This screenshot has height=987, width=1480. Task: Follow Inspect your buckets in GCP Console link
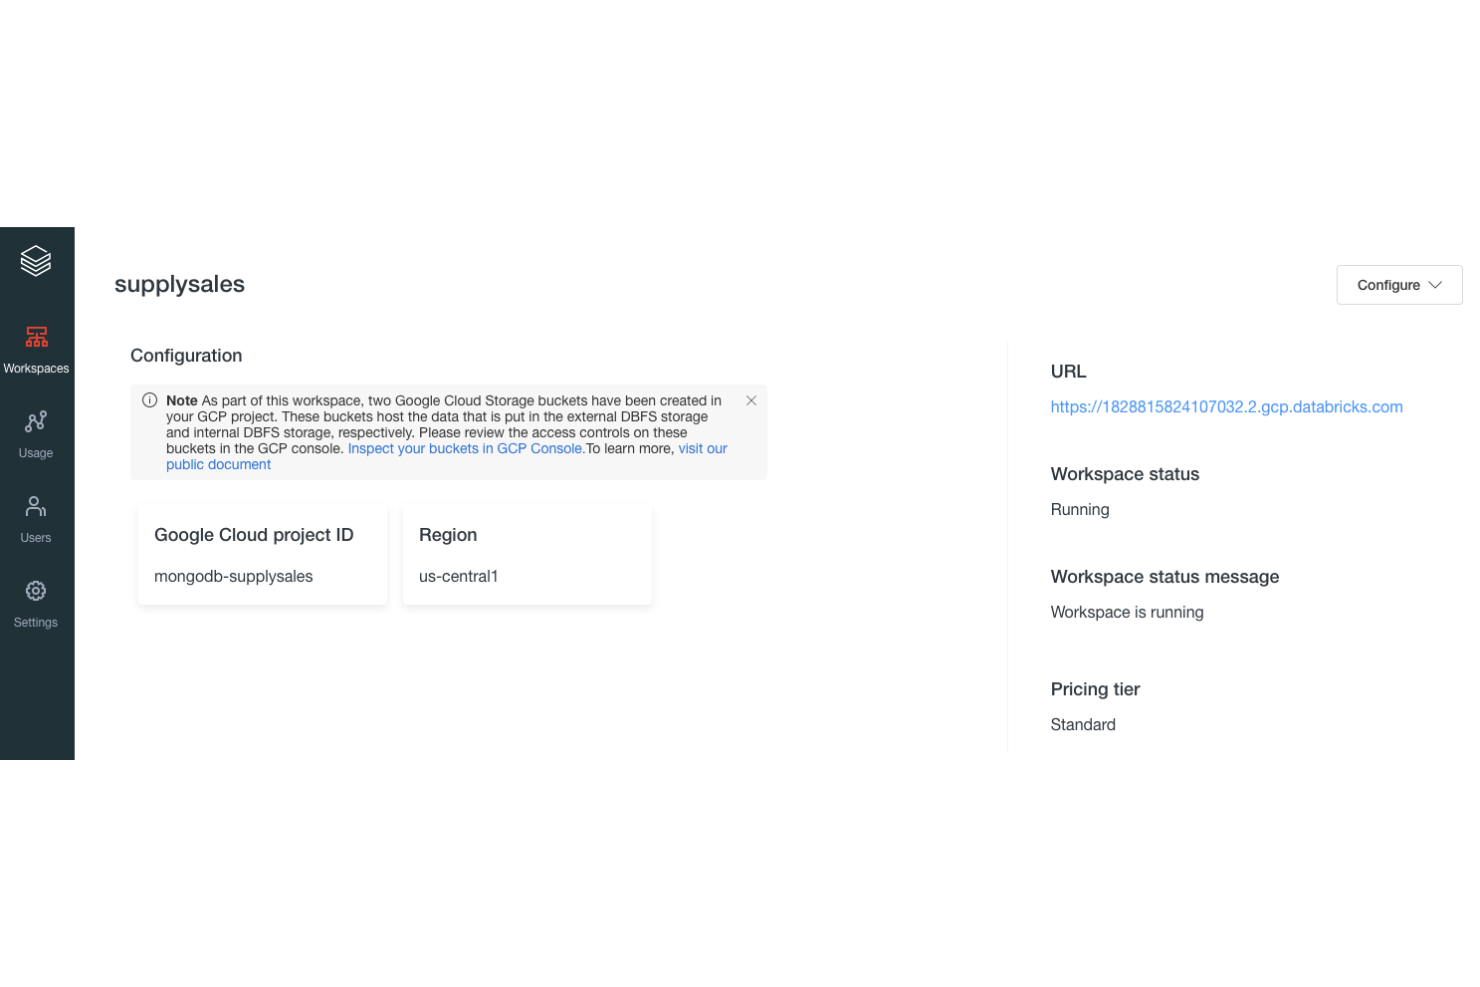pos(466,449)
